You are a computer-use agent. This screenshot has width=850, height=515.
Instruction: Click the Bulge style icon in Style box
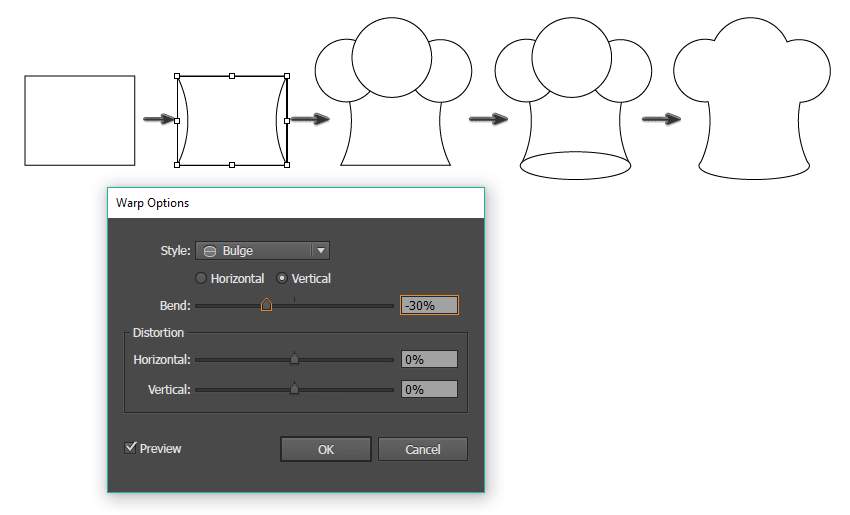pyautogui.click(x=210, y=251)
